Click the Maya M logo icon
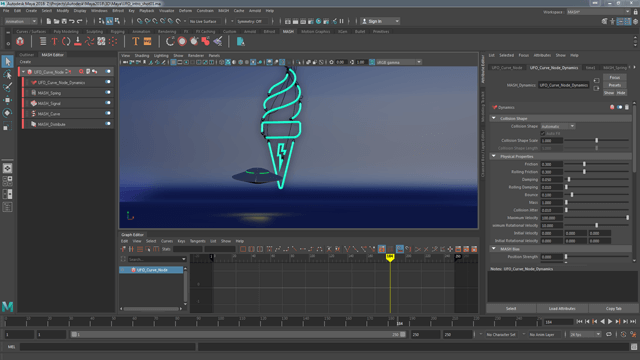 [8, 306]
